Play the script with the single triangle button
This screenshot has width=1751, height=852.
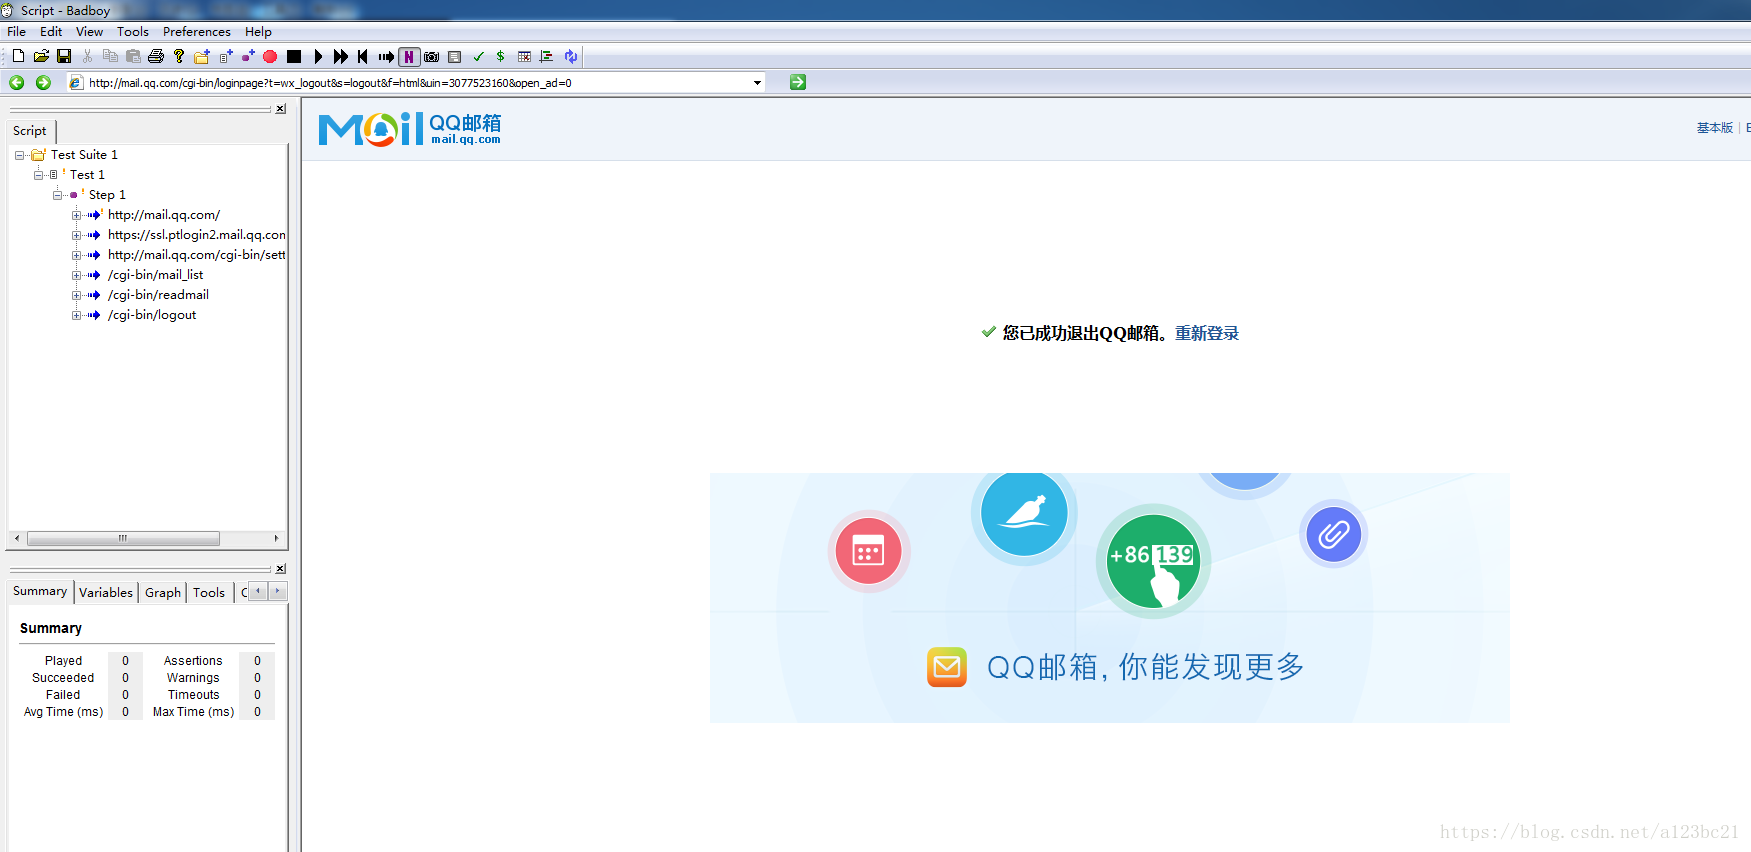[x=318, y=56]
